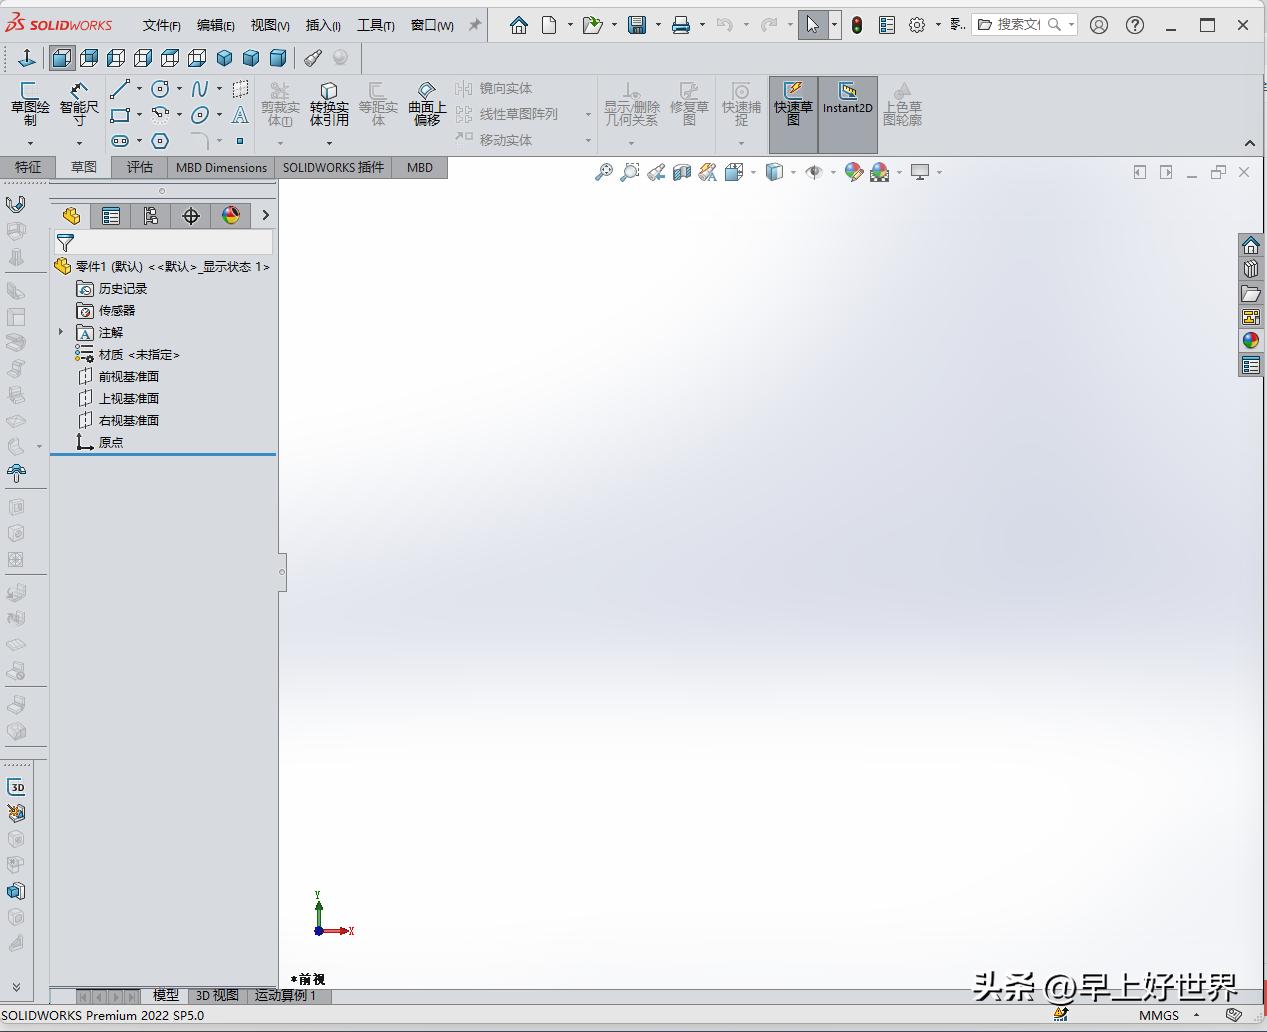
Task: Open the 插入 menu
Action: (323, 25)
